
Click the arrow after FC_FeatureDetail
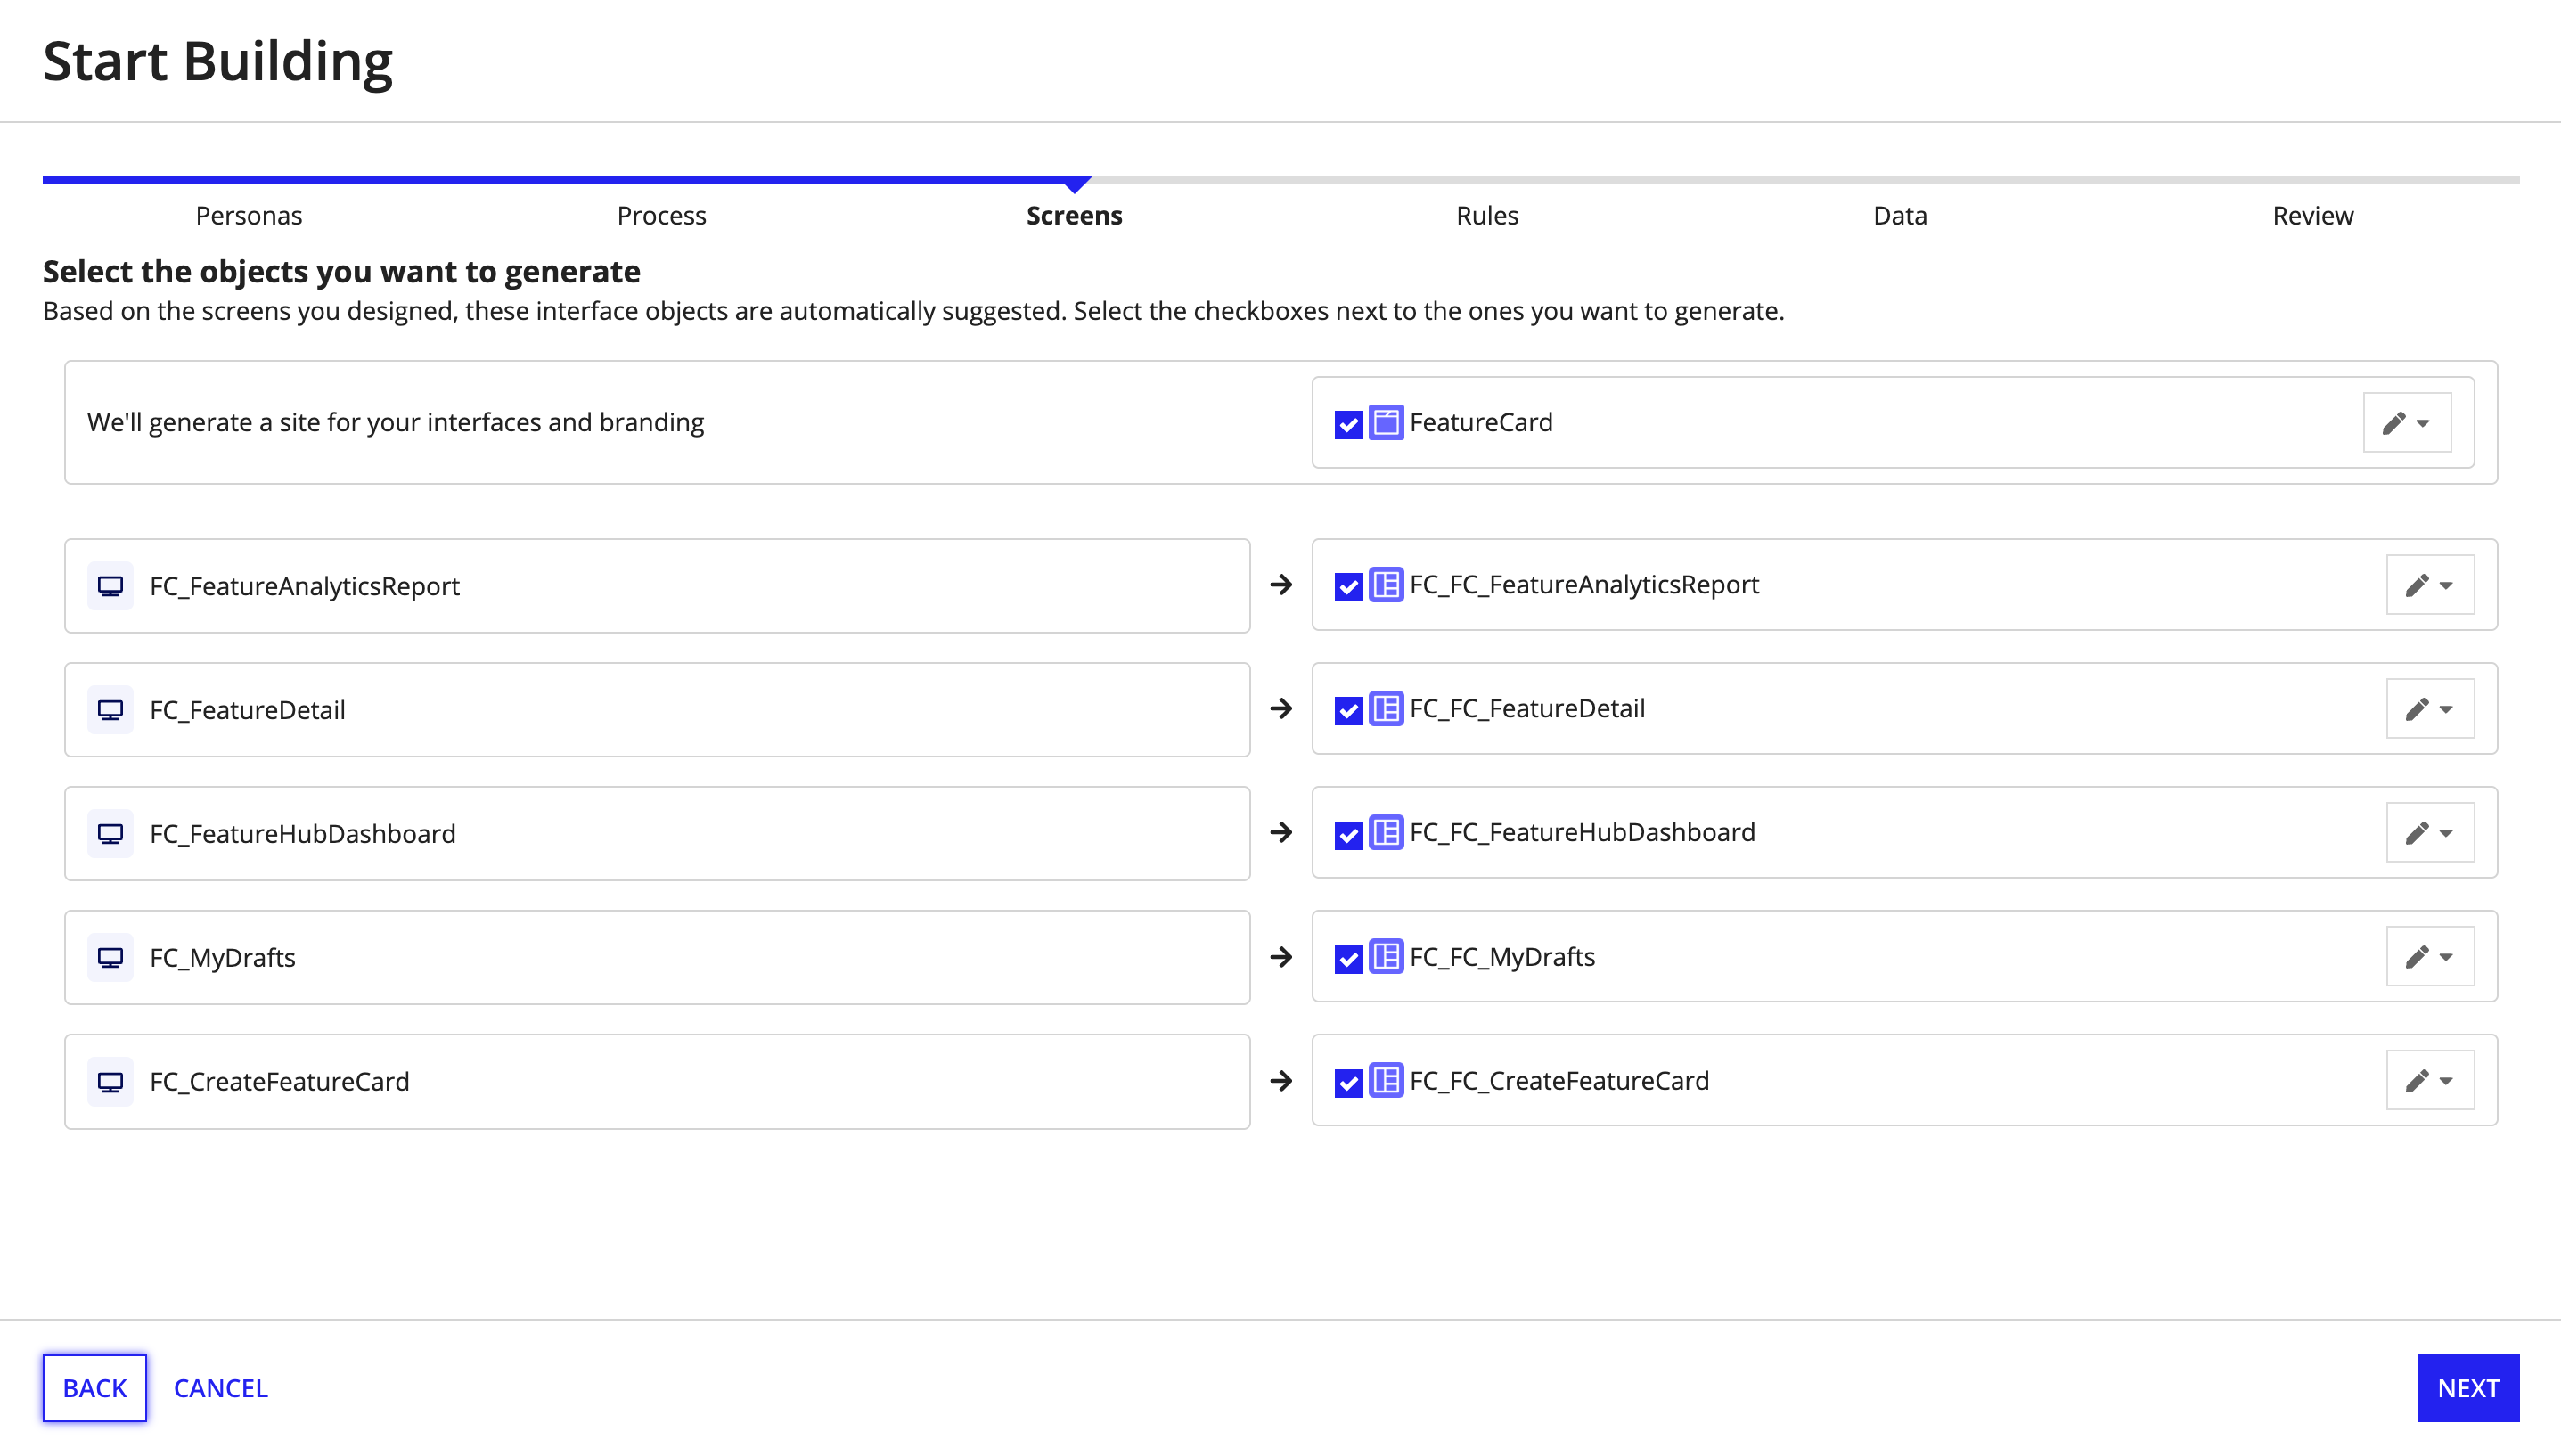(1281, 709)
